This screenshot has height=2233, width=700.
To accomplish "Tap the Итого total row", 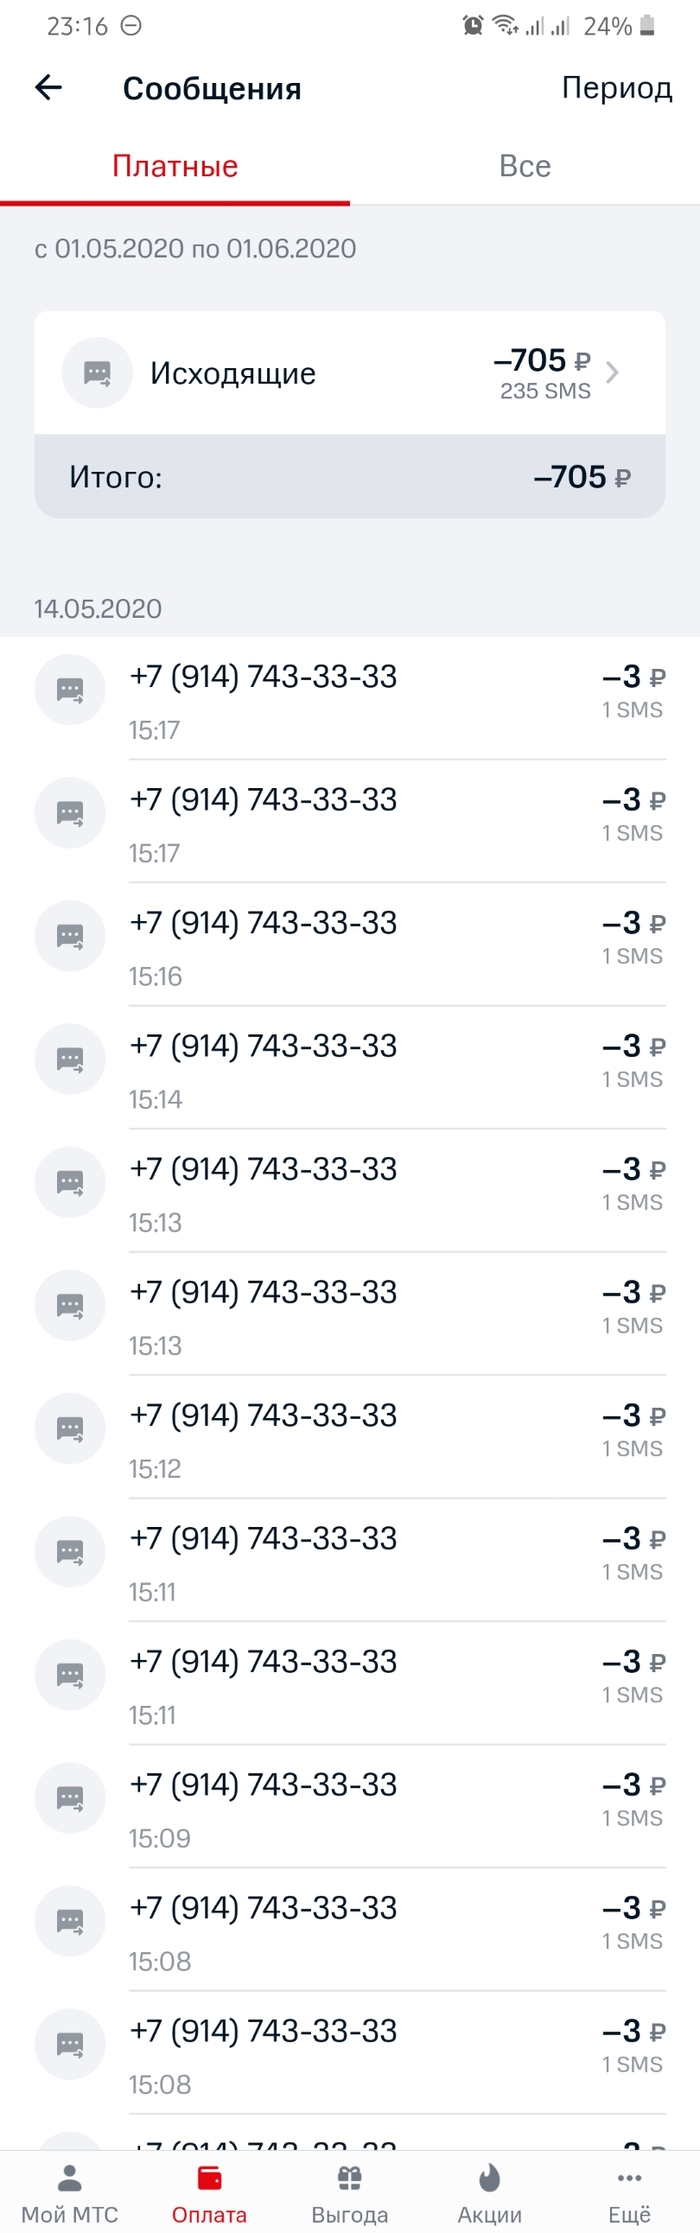I will [x=349, y=477].
